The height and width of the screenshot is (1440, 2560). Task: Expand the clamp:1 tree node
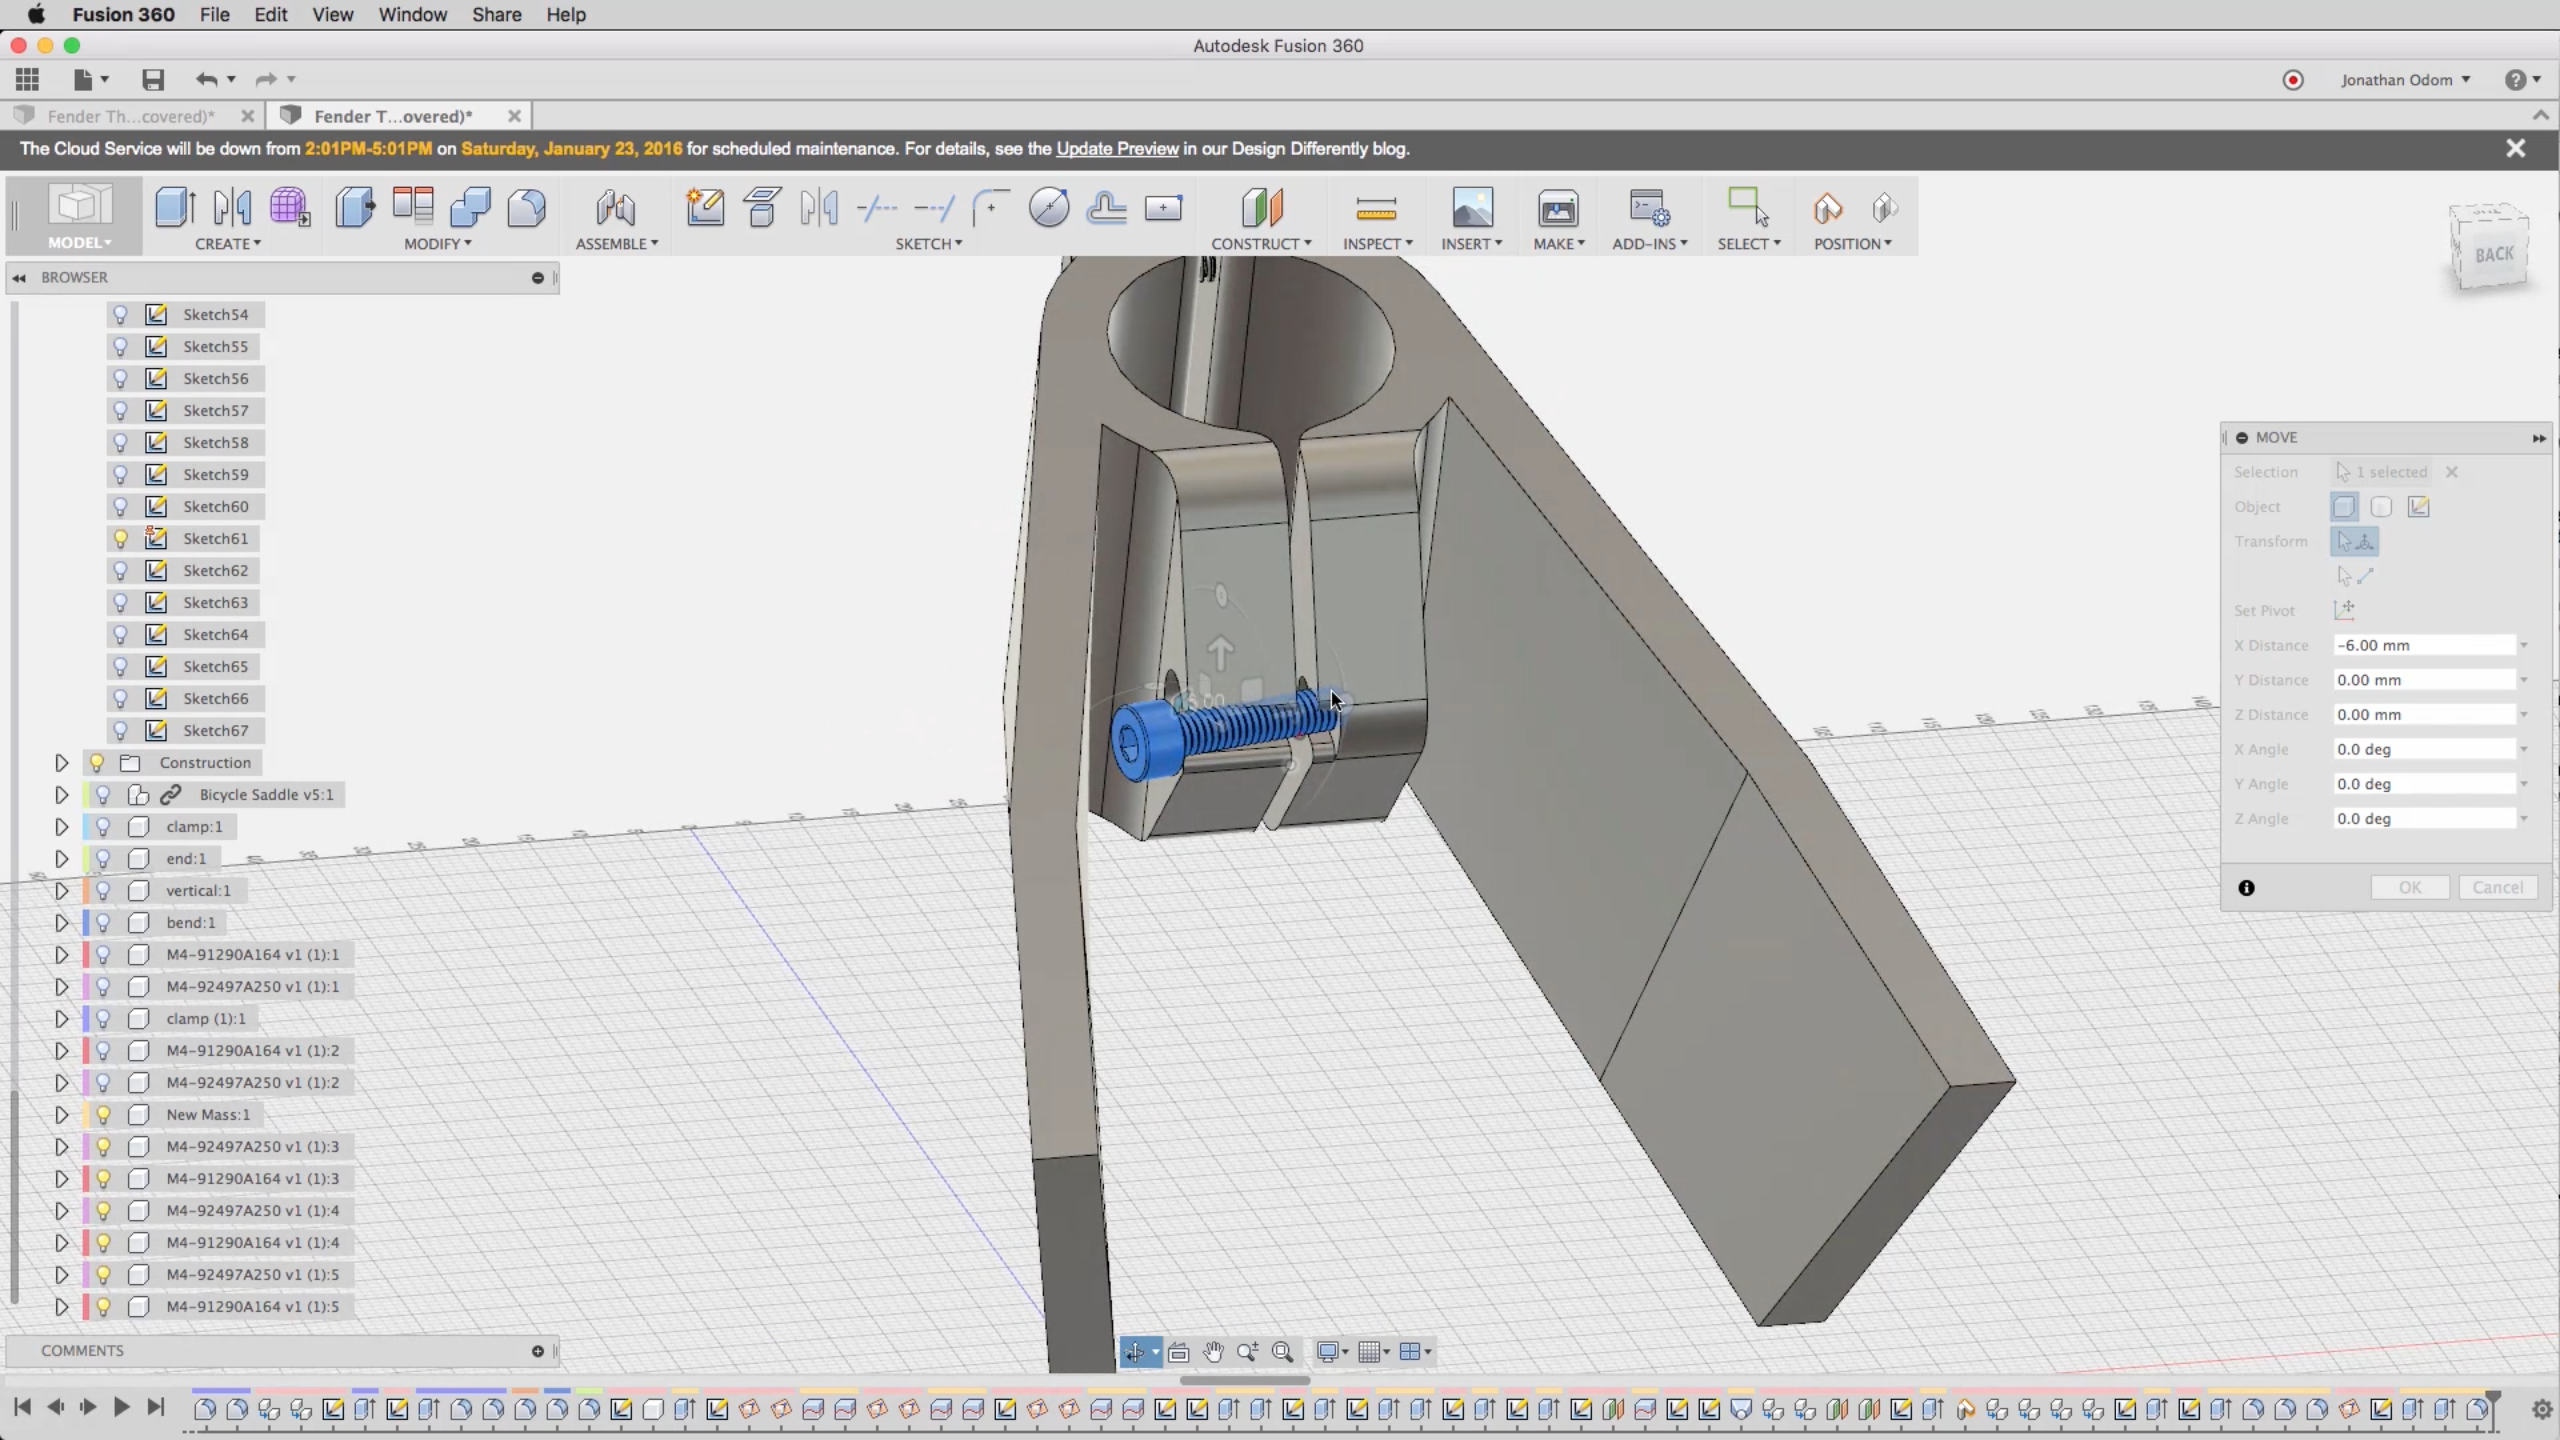[61, 827]
